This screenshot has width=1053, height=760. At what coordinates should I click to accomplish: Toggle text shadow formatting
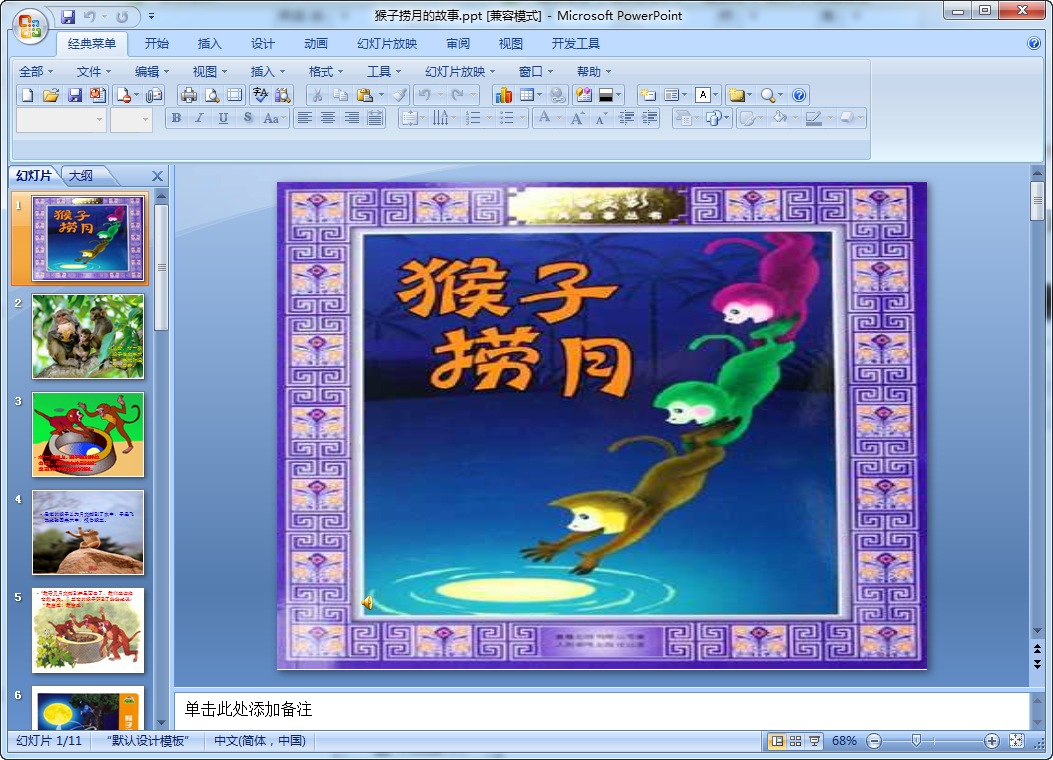click(248, 118)
